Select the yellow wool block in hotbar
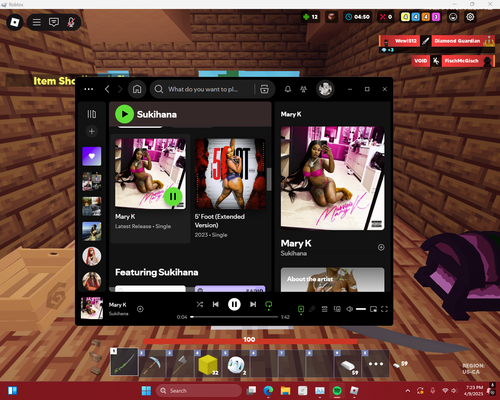This screenshot has width=500, height=400. 208,363
